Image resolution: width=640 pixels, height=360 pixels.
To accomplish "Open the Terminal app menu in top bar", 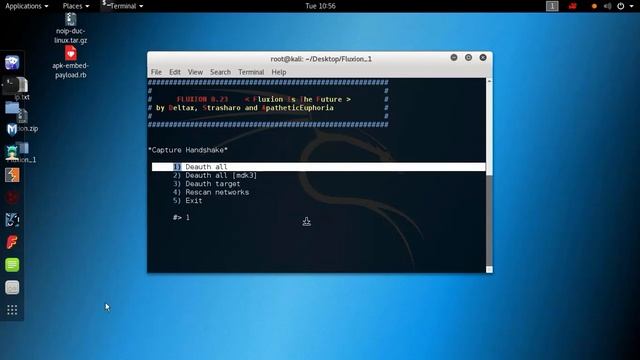I will pos(123,6).
